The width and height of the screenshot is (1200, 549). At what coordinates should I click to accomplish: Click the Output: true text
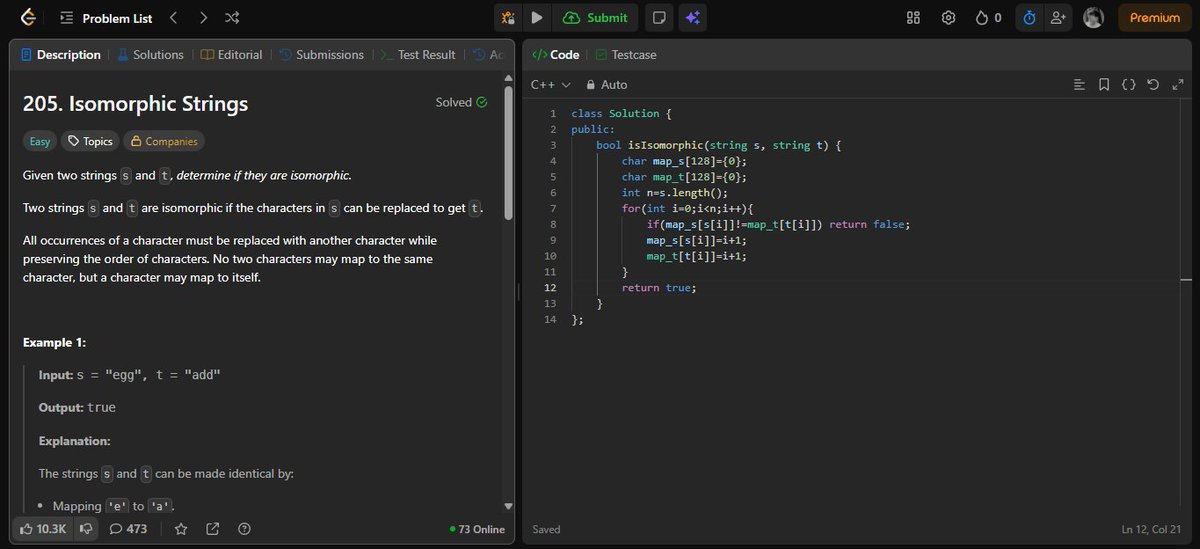click(77, 408)
